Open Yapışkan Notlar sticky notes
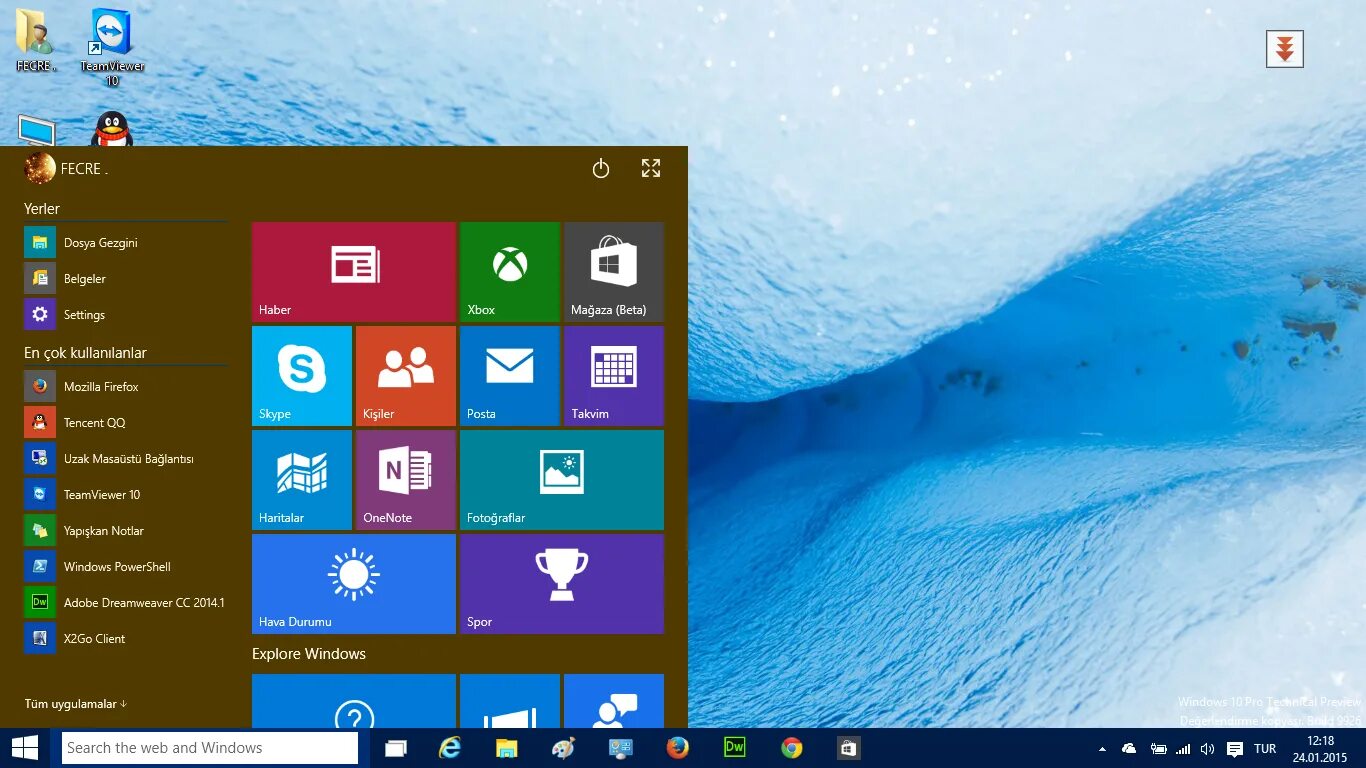 126,531
